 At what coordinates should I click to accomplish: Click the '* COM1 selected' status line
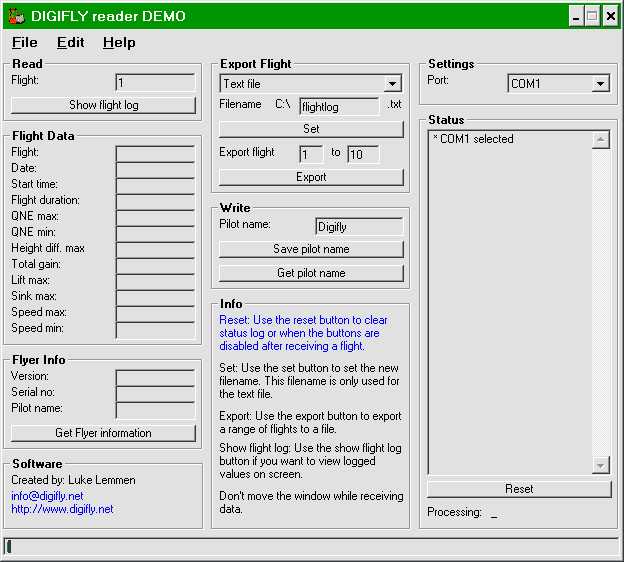tap(473, 139)
